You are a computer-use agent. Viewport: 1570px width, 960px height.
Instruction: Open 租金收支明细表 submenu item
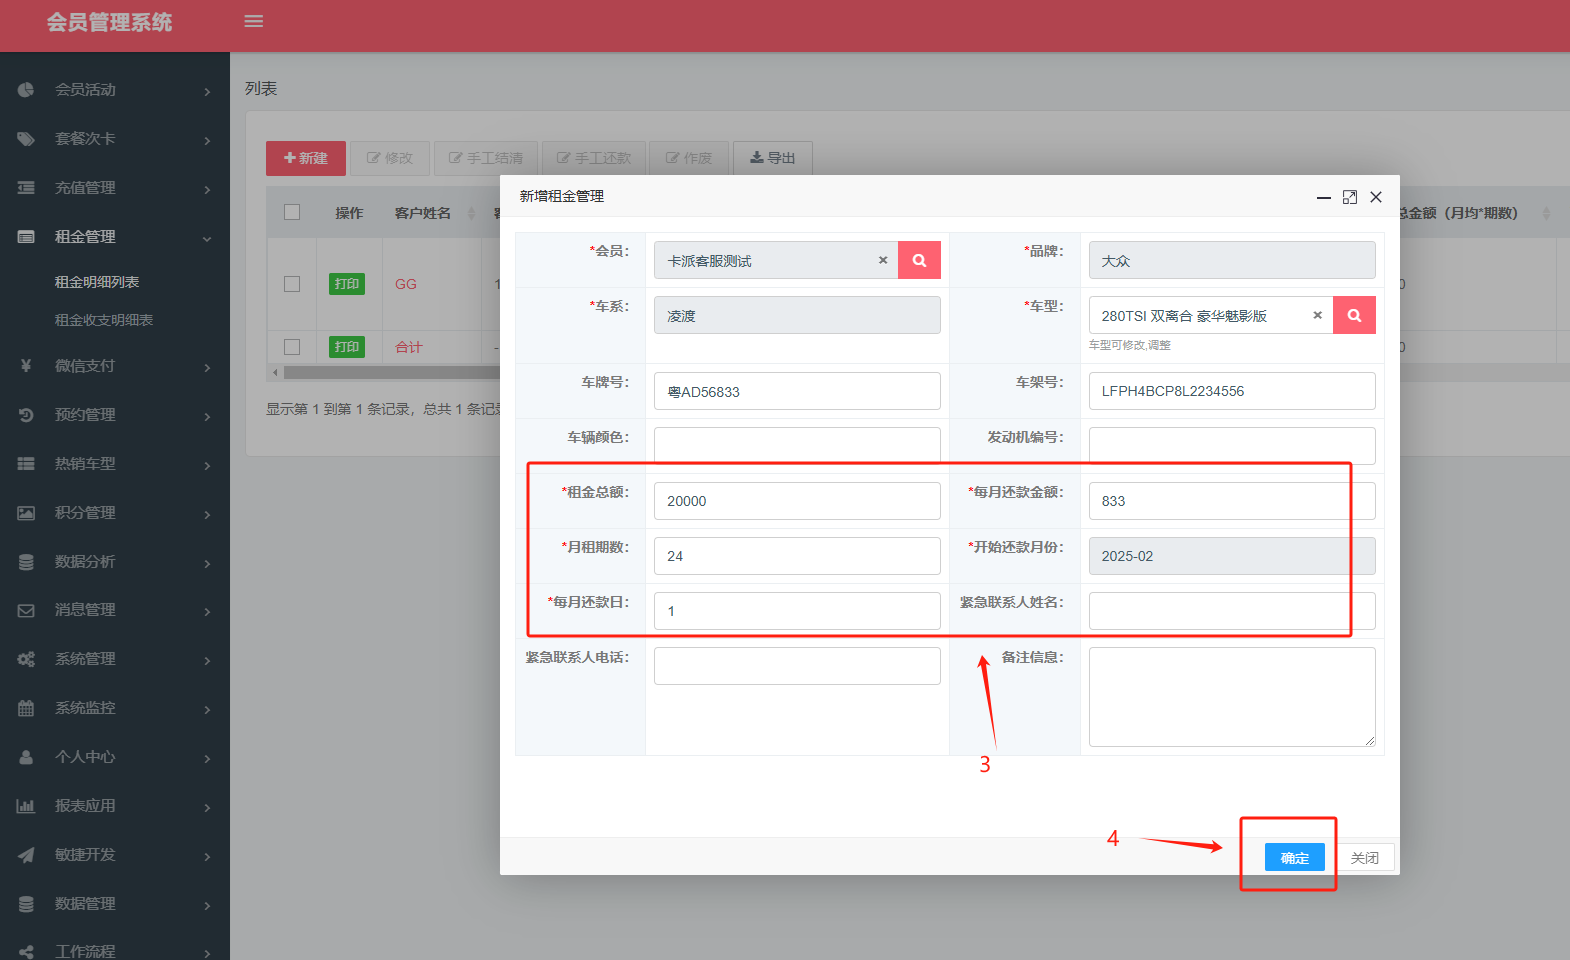104,320
